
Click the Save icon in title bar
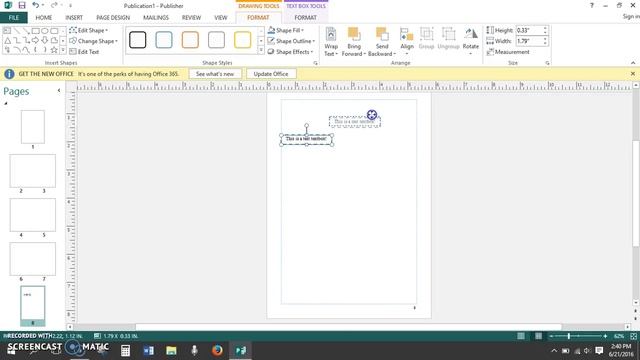(22, 5)
